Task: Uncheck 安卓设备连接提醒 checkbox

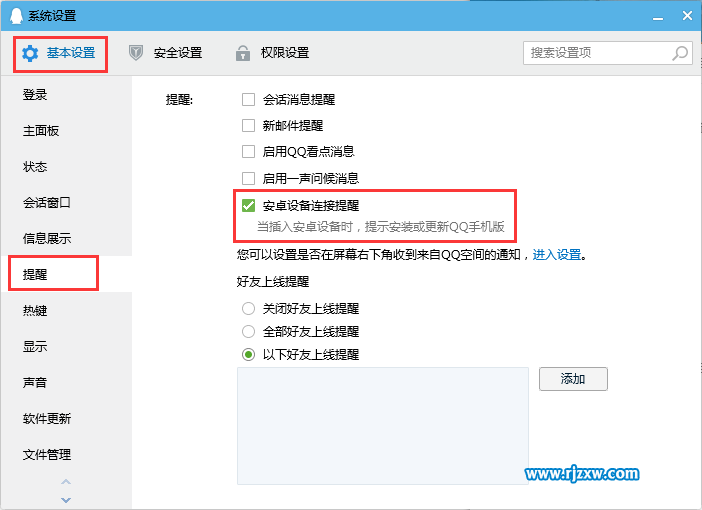Action: point(248,206)
